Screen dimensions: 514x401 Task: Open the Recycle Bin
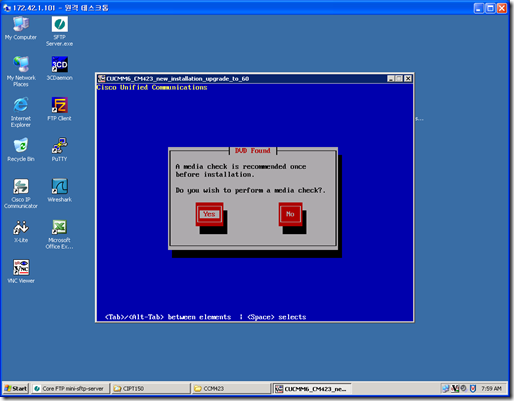(21, 150)
